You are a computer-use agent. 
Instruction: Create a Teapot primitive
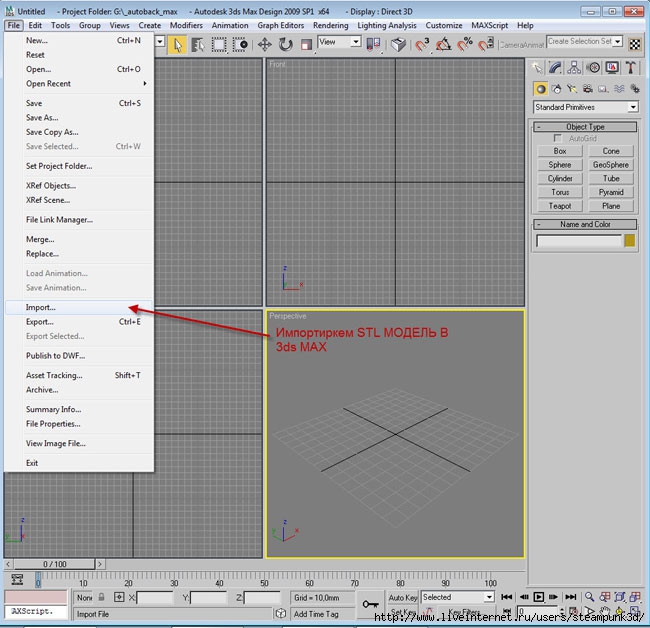pyautogui.click(x=560, y=206)
